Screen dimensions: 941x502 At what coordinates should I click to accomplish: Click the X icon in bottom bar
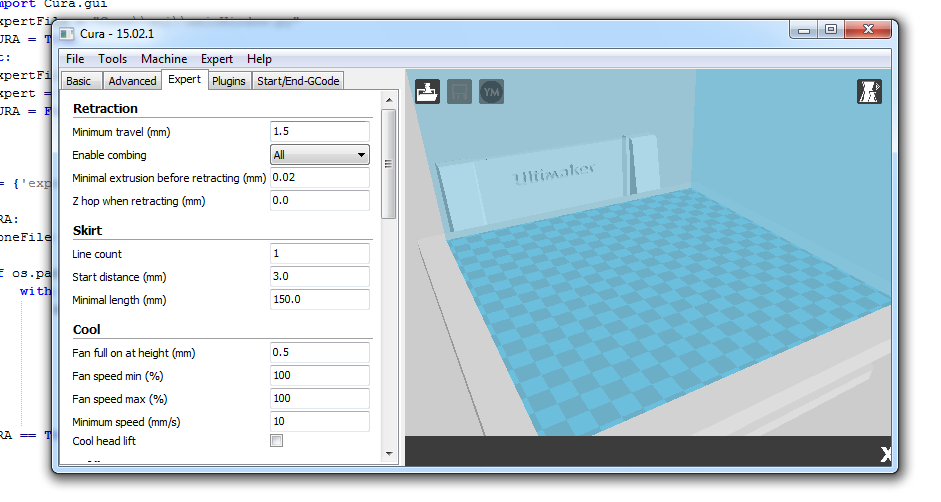click(x=885, y=455)
